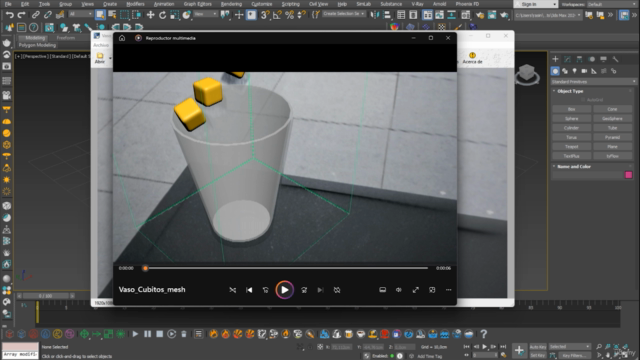Activate the Select and Move tool
The image size is (640, 360).
pyautogui.click(x=151, y=15)
